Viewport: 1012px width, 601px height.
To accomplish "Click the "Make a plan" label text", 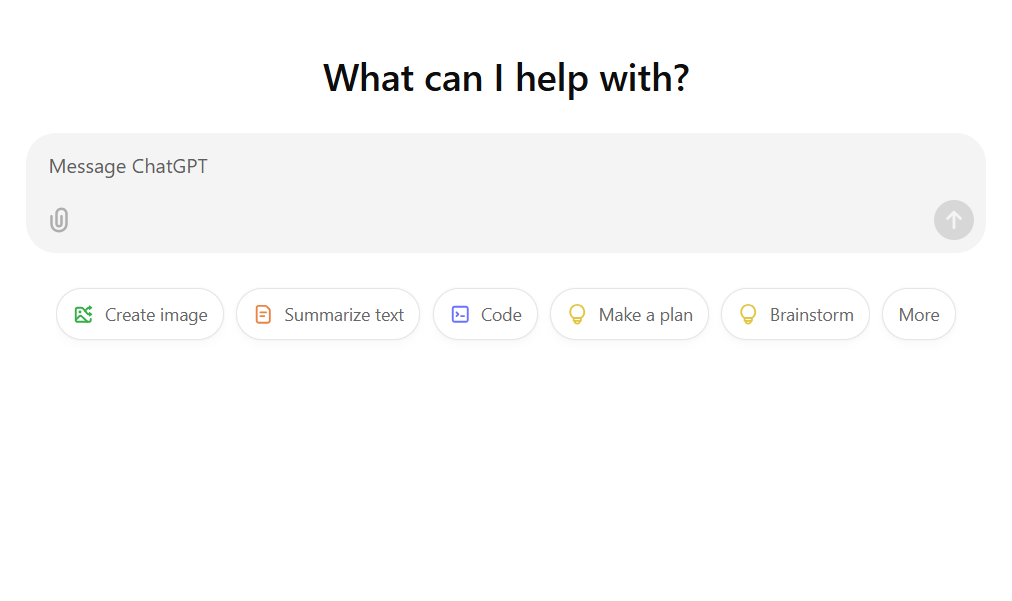I will pos(646,315).
